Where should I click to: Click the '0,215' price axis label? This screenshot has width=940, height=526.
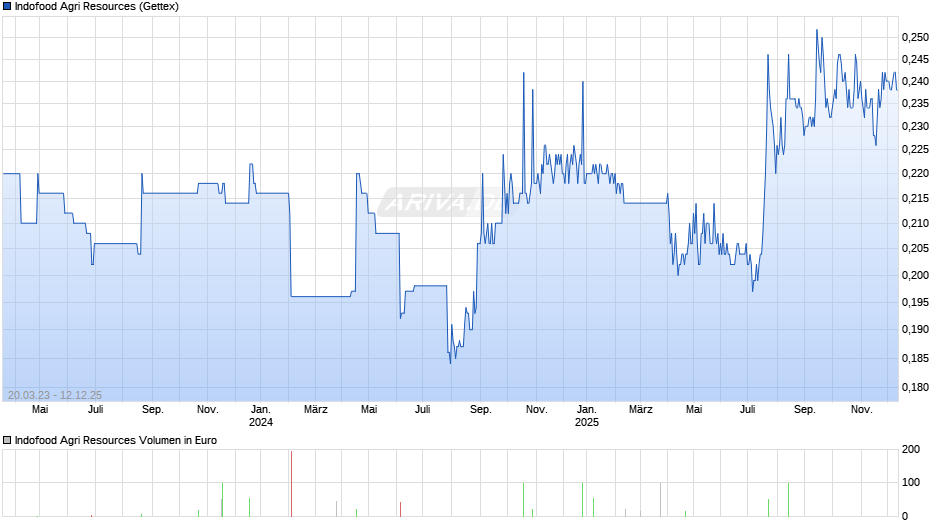coord(915,198)
